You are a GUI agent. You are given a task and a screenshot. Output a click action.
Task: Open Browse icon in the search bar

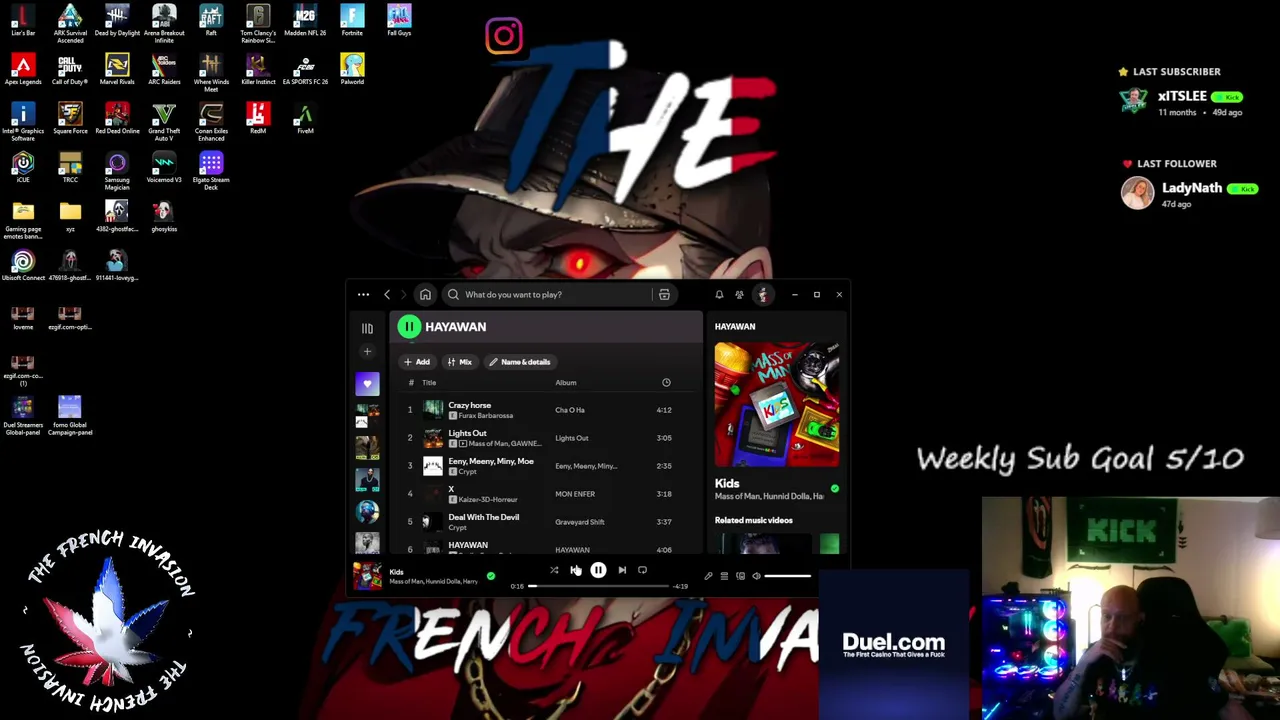[x=664, y=295]
